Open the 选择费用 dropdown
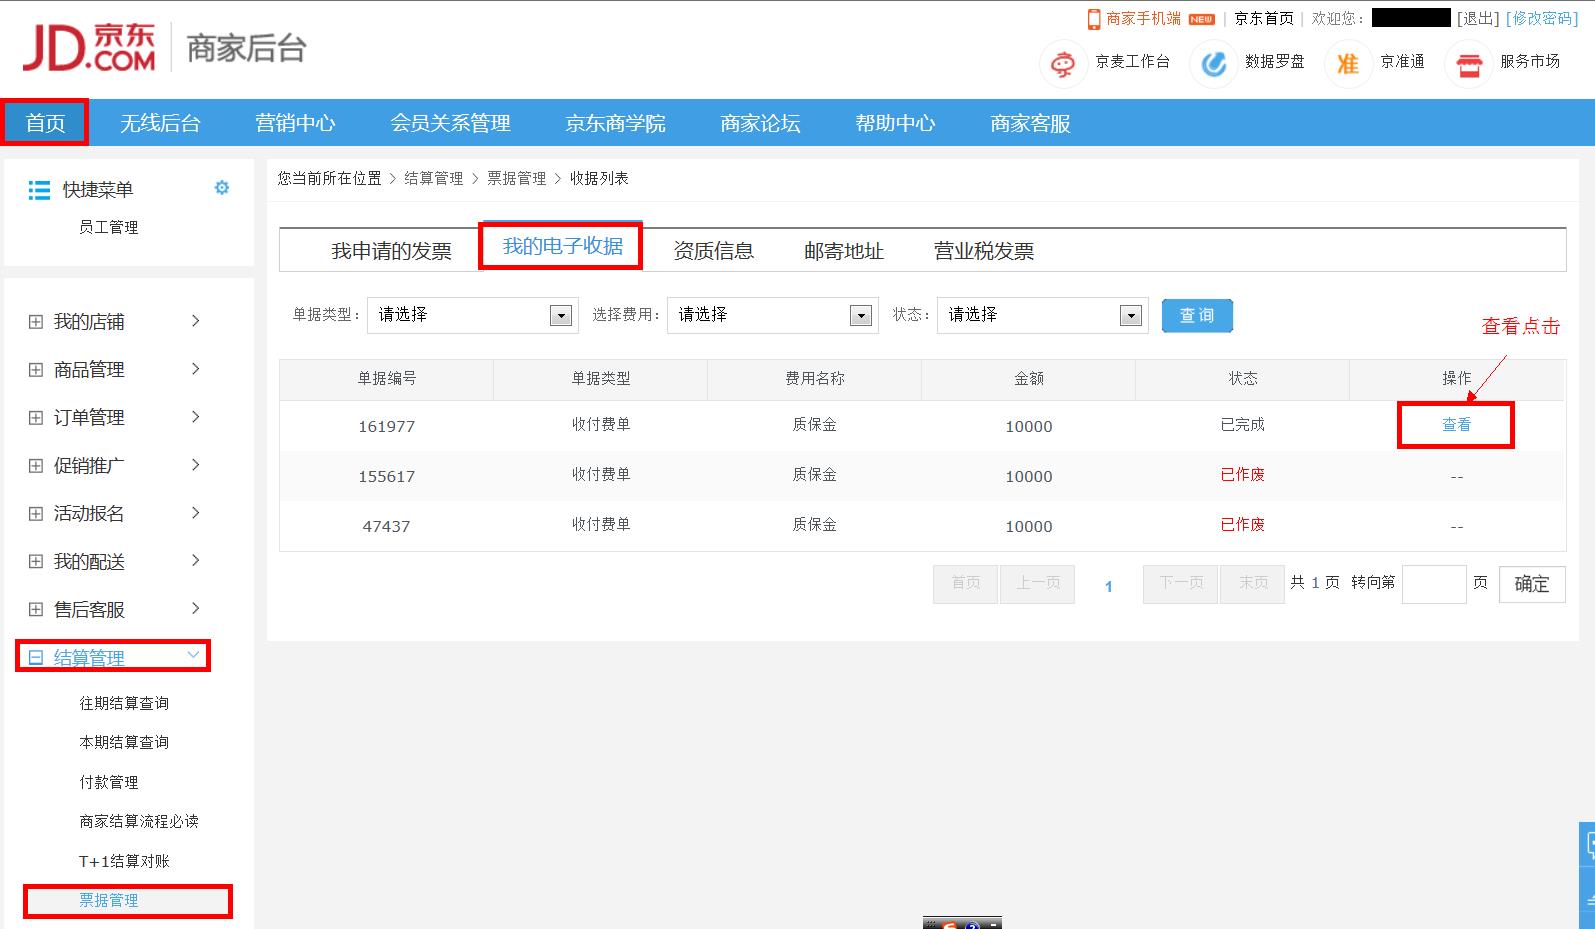This screenshot has height=929, width=1595. (773, 315)
